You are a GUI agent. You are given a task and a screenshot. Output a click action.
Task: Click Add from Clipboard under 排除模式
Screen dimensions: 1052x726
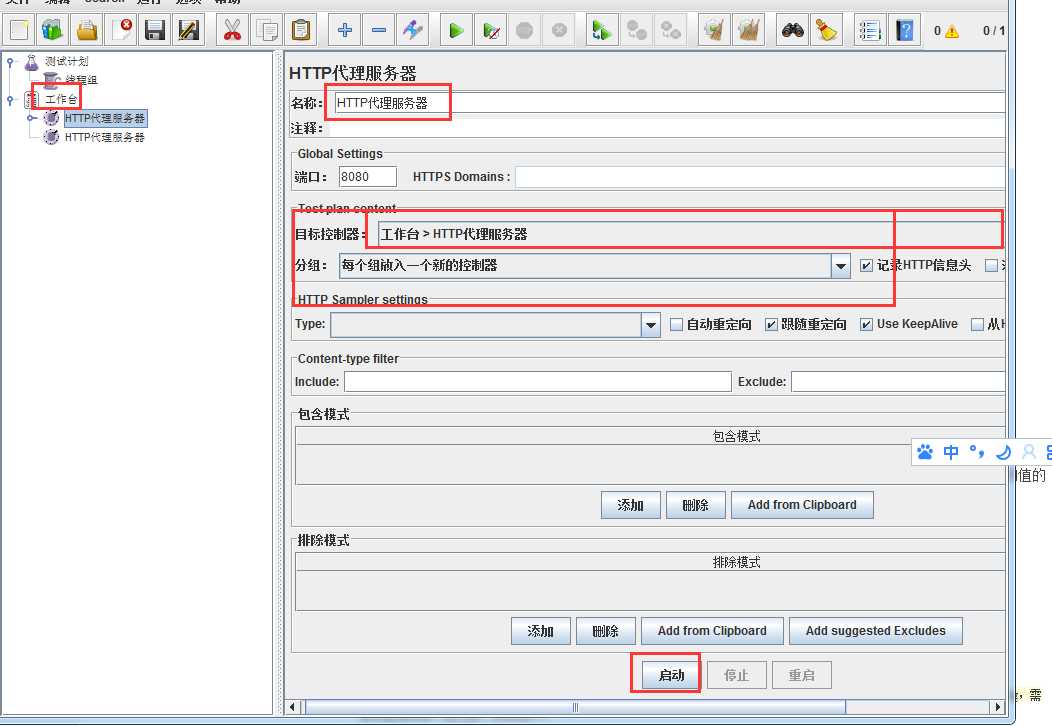[712, 631]
